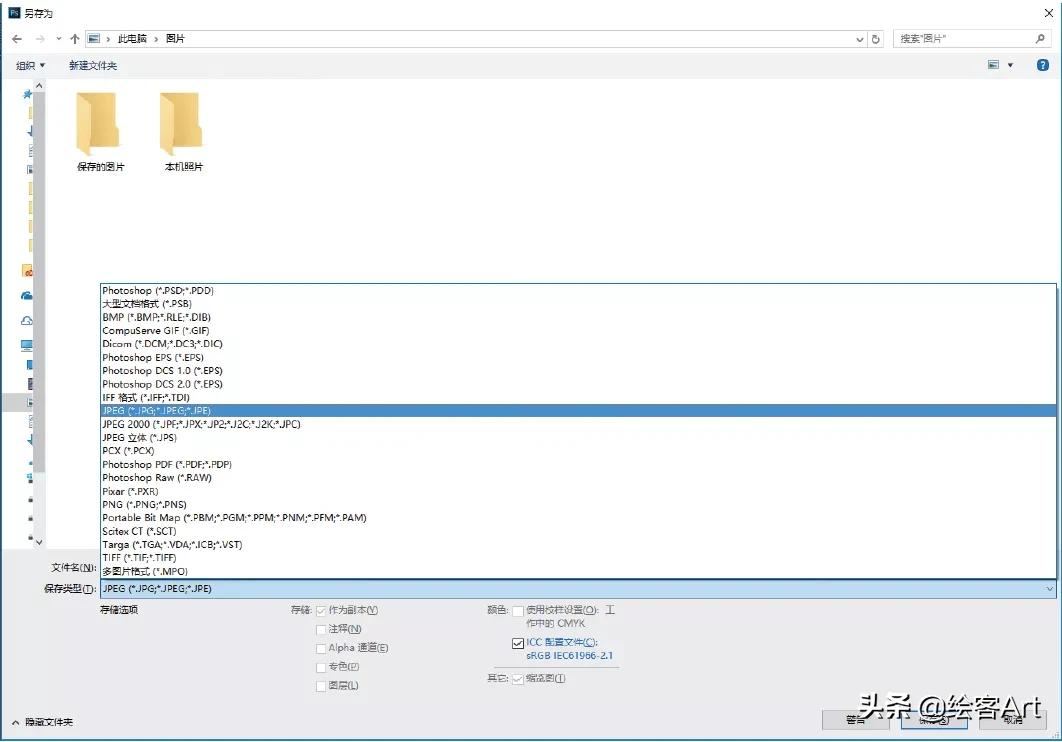
Task: Open the 组织 menu
Action: 30,65
